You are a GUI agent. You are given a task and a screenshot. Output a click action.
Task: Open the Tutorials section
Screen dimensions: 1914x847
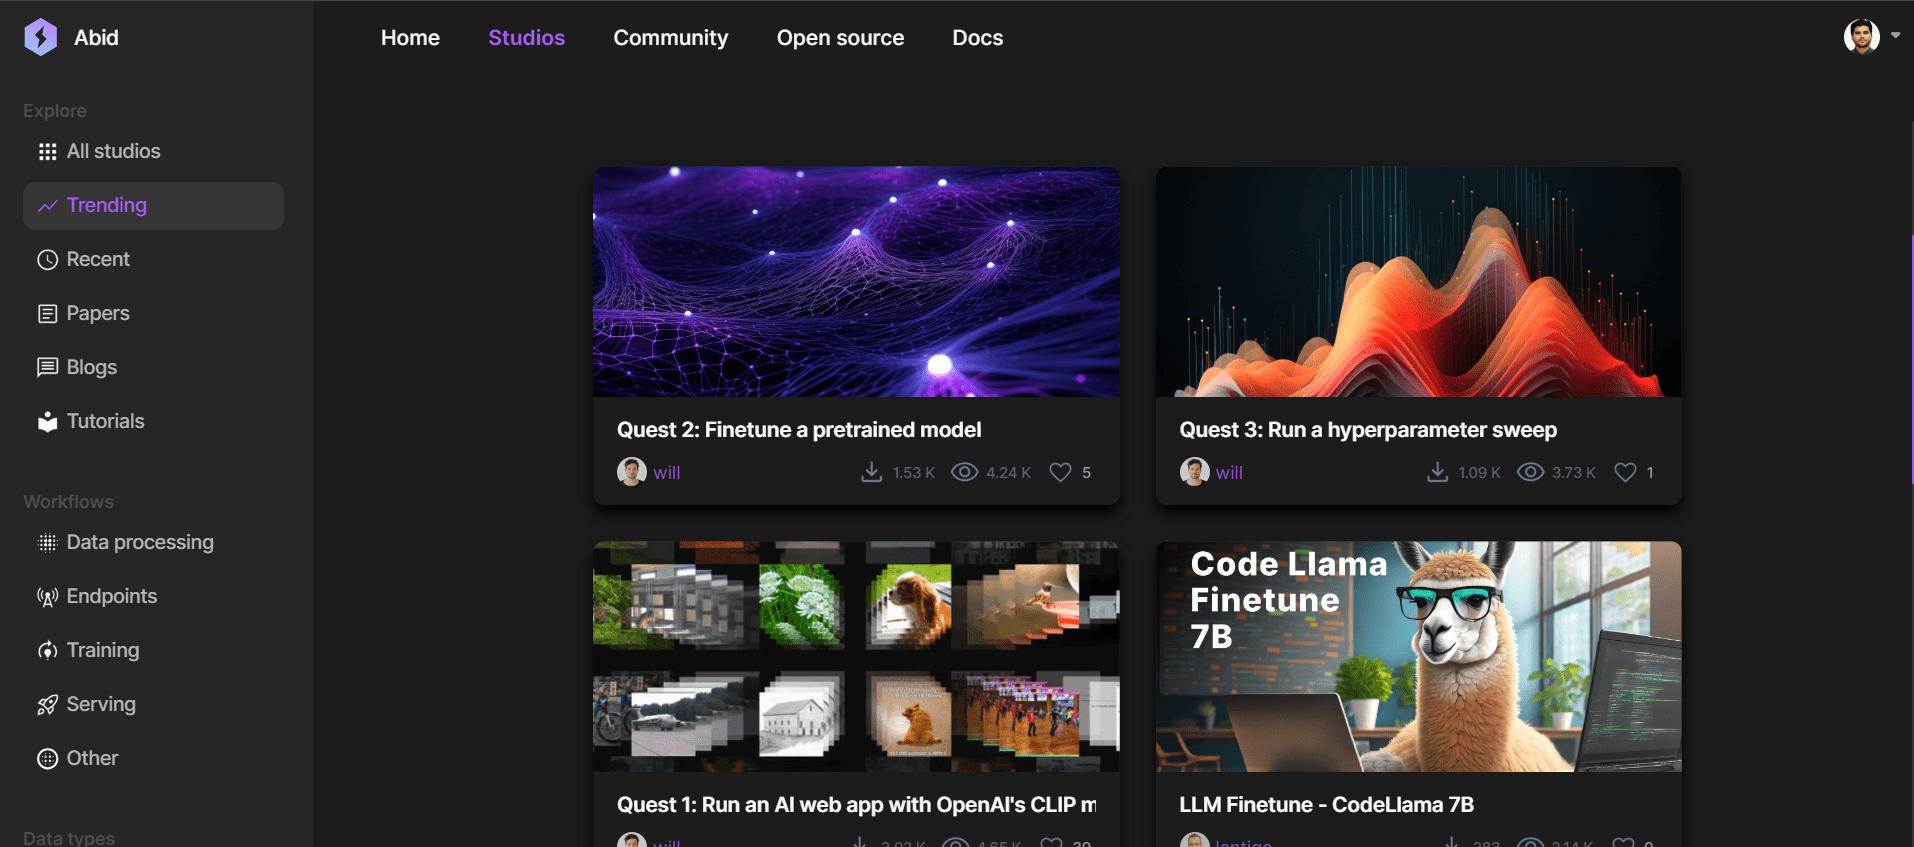[153, 422]
